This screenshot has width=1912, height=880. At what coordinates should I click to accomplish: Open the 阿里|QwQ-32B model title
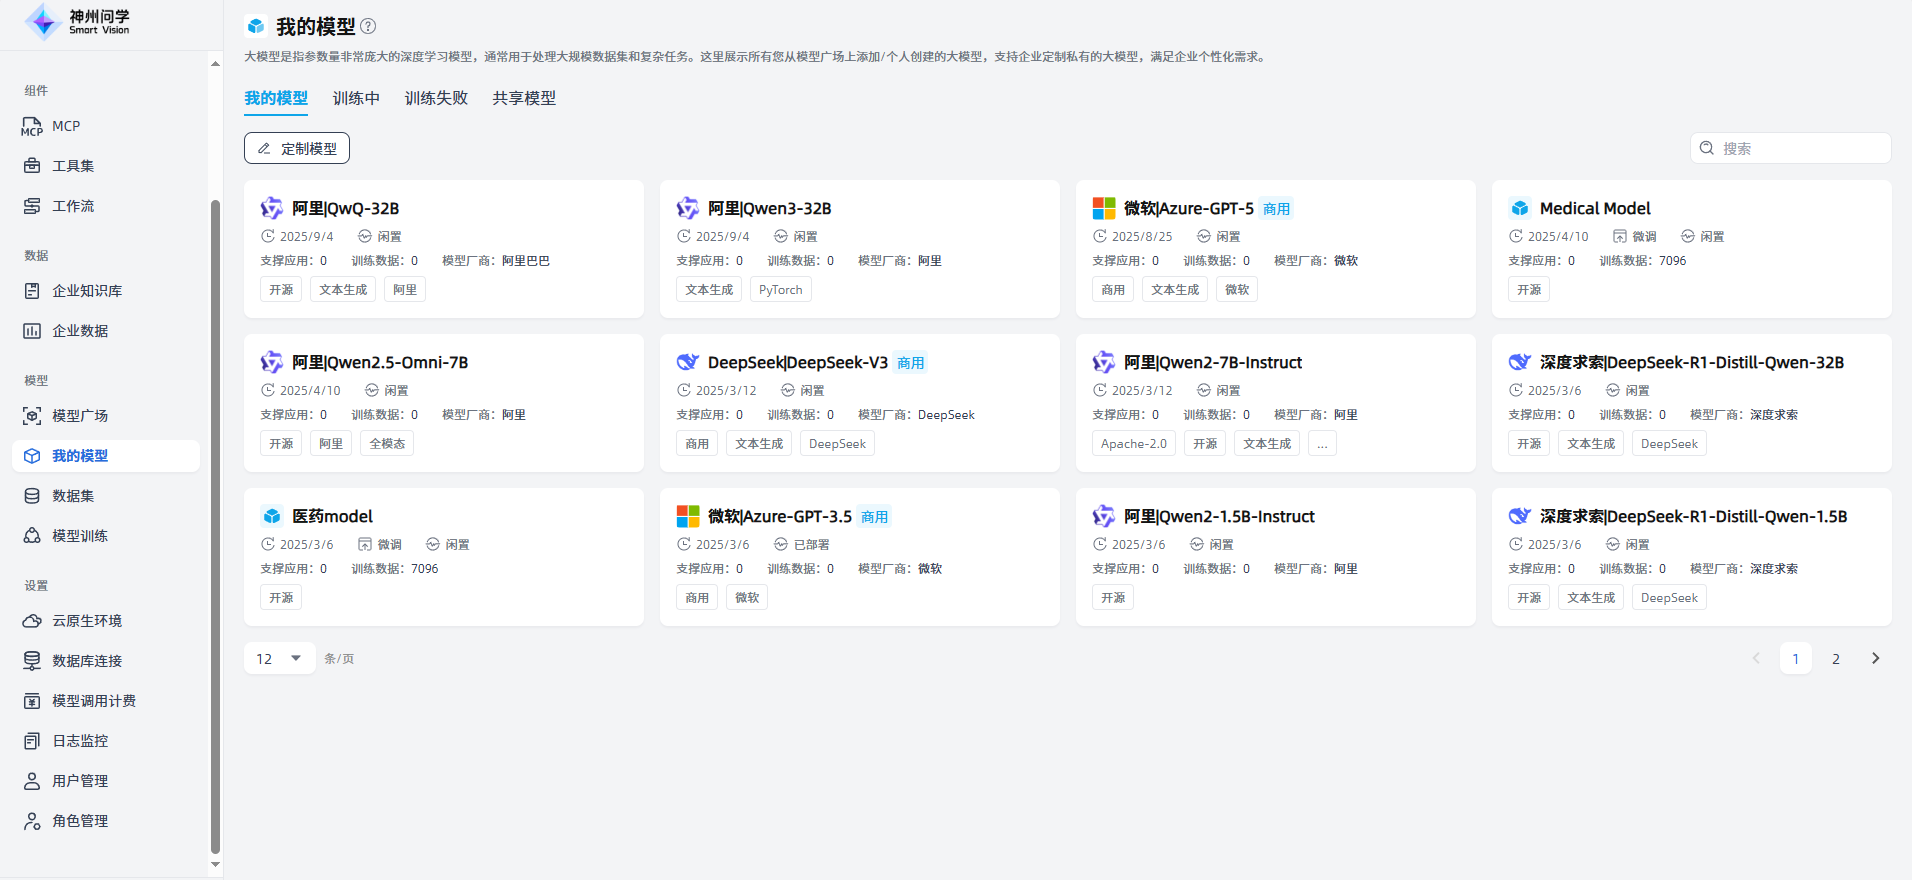[x=345, y=208]
